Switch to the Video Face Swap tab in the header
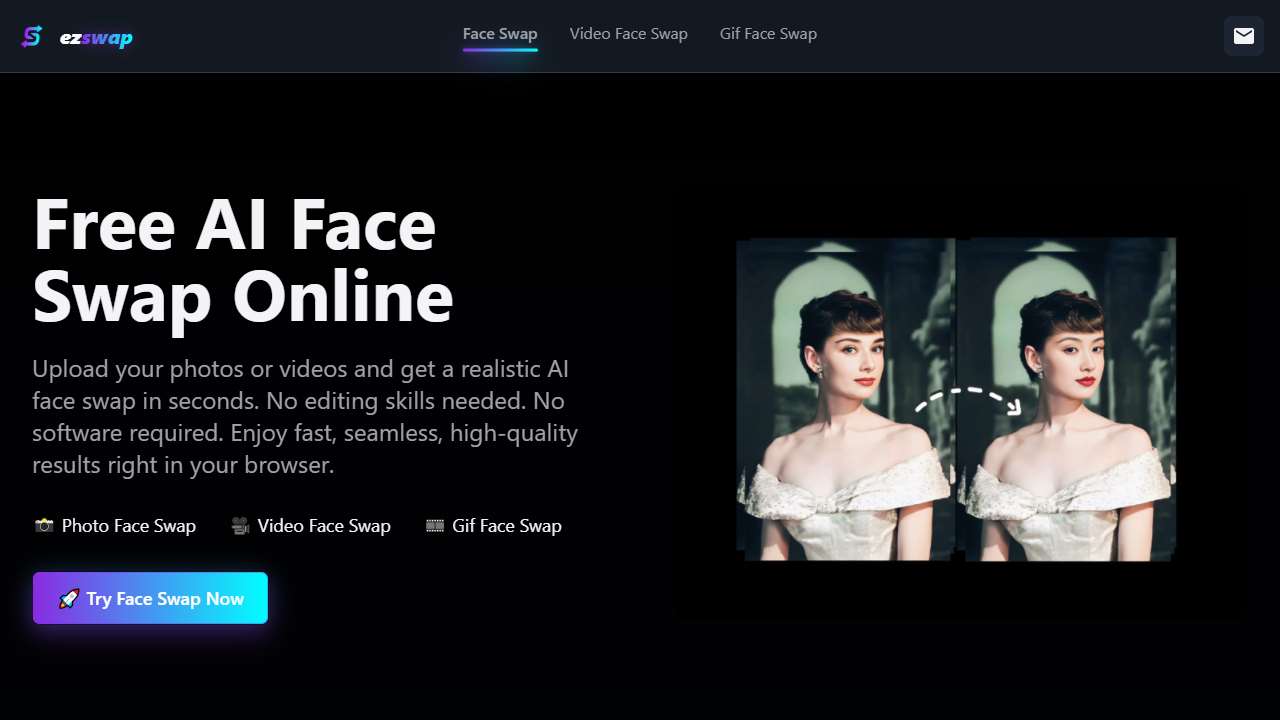This screenshot has width=1280, height=720. [628, 34]
